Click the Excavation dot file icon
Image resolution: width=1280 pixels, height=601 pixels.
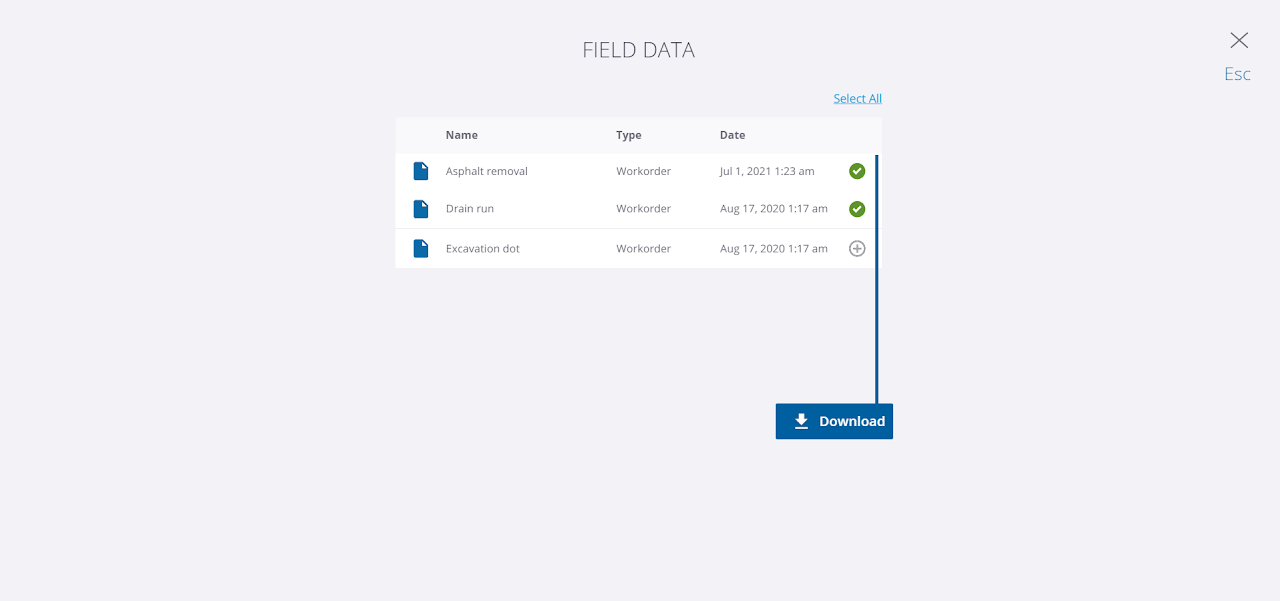click(x=421, y=248)
